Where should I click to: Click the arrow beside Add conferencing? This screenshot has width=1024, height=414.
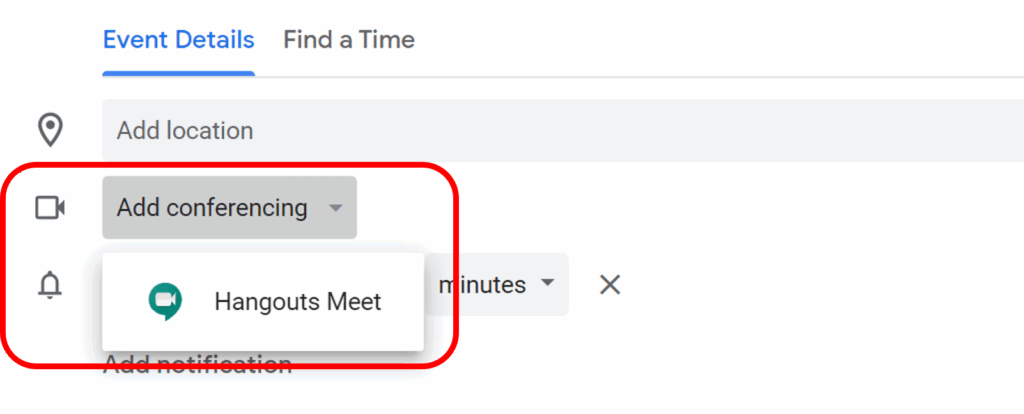[x=336, y=208]
